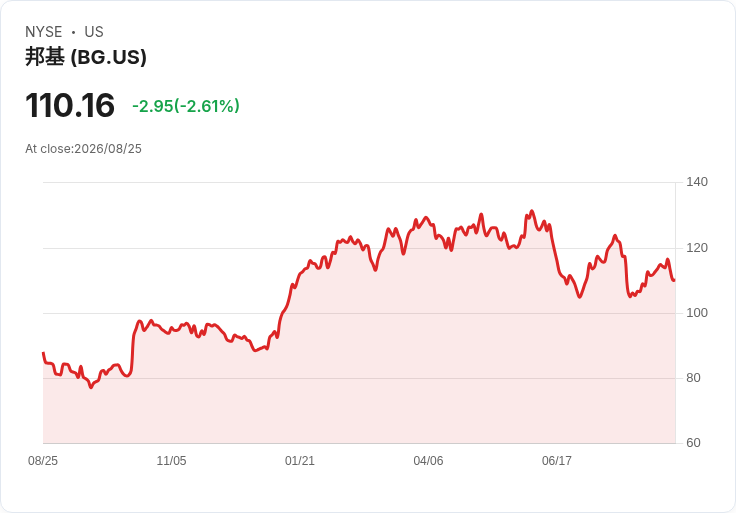
Task: Click the stock name 邦基 (BG.US)
Action: (x=86, y=57)
